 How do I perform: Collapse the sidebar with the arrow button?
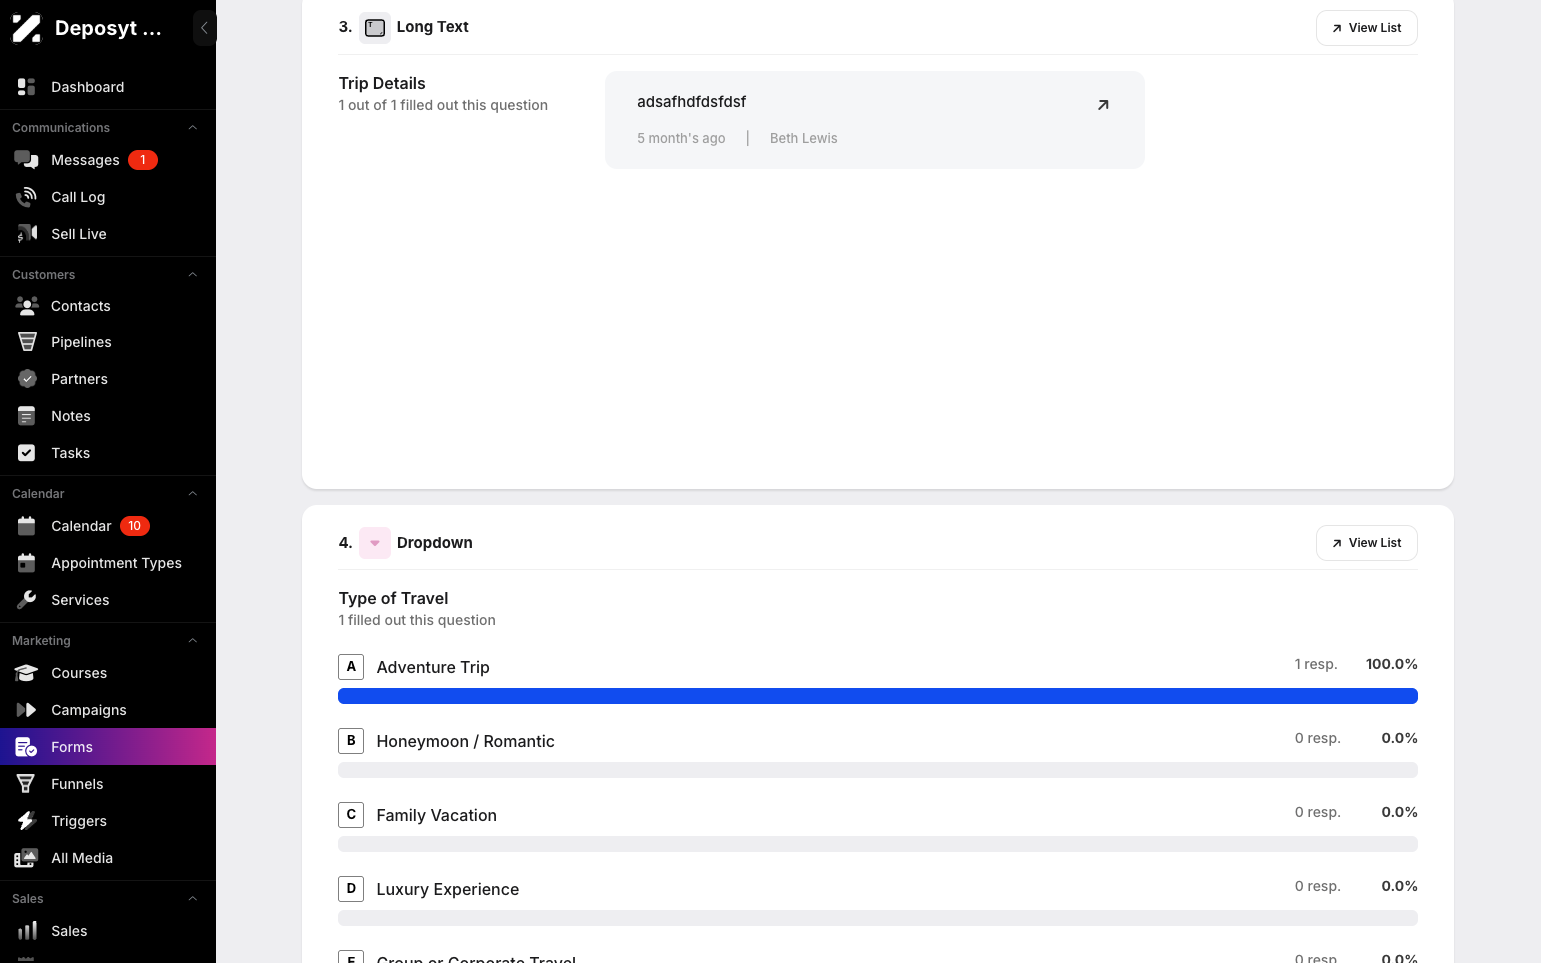pyautogui.click(x=204, y=28)
